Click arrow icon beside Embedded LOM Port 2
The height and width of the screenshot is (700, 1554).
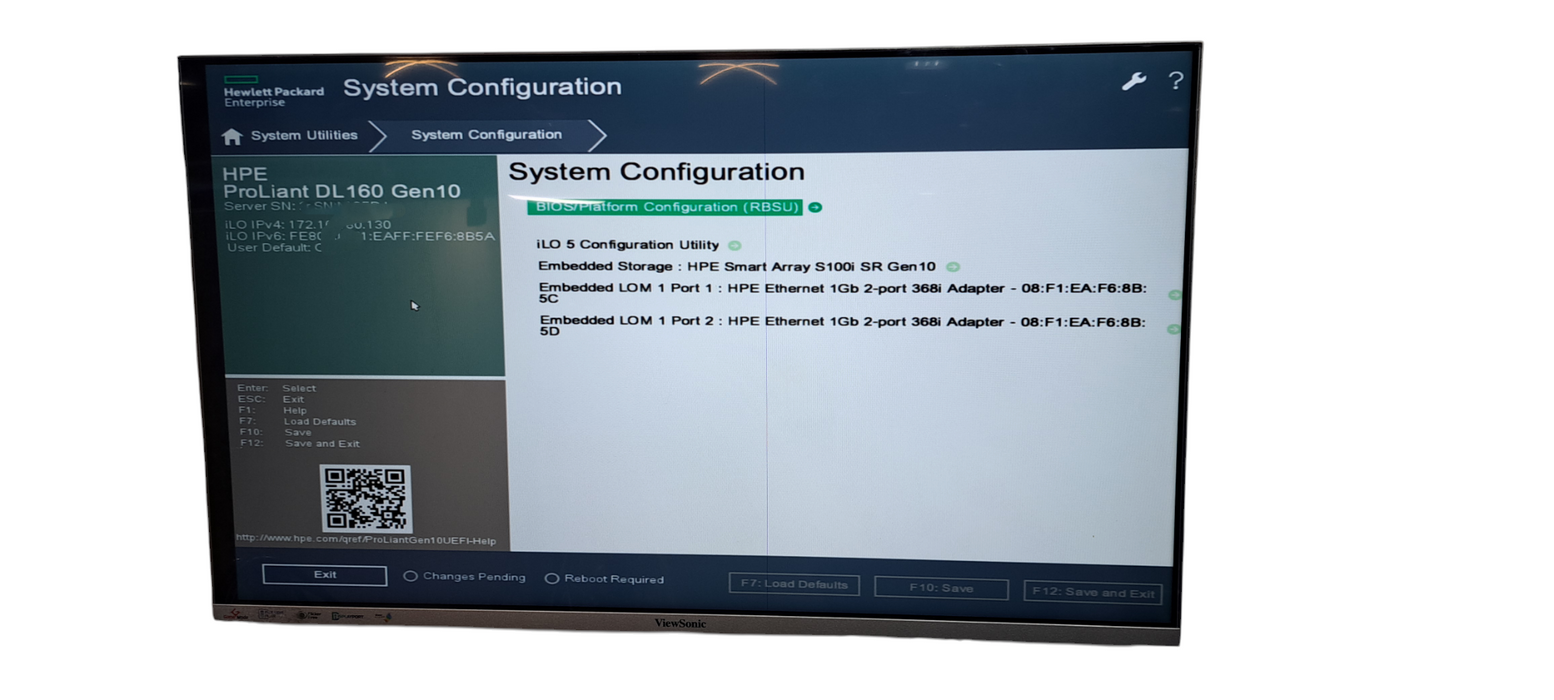click(x=1173, y=329)
